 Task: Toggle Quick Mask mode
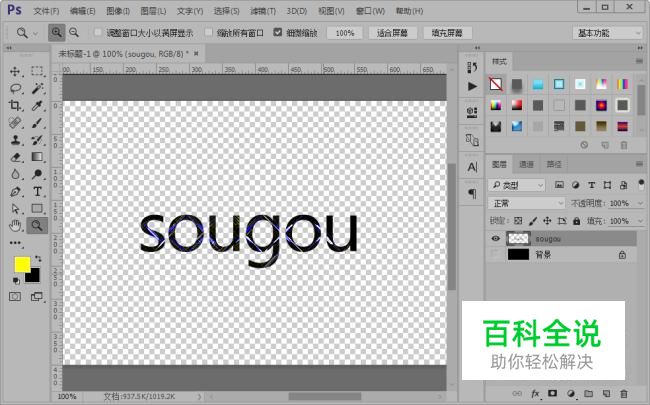point(15,296)
